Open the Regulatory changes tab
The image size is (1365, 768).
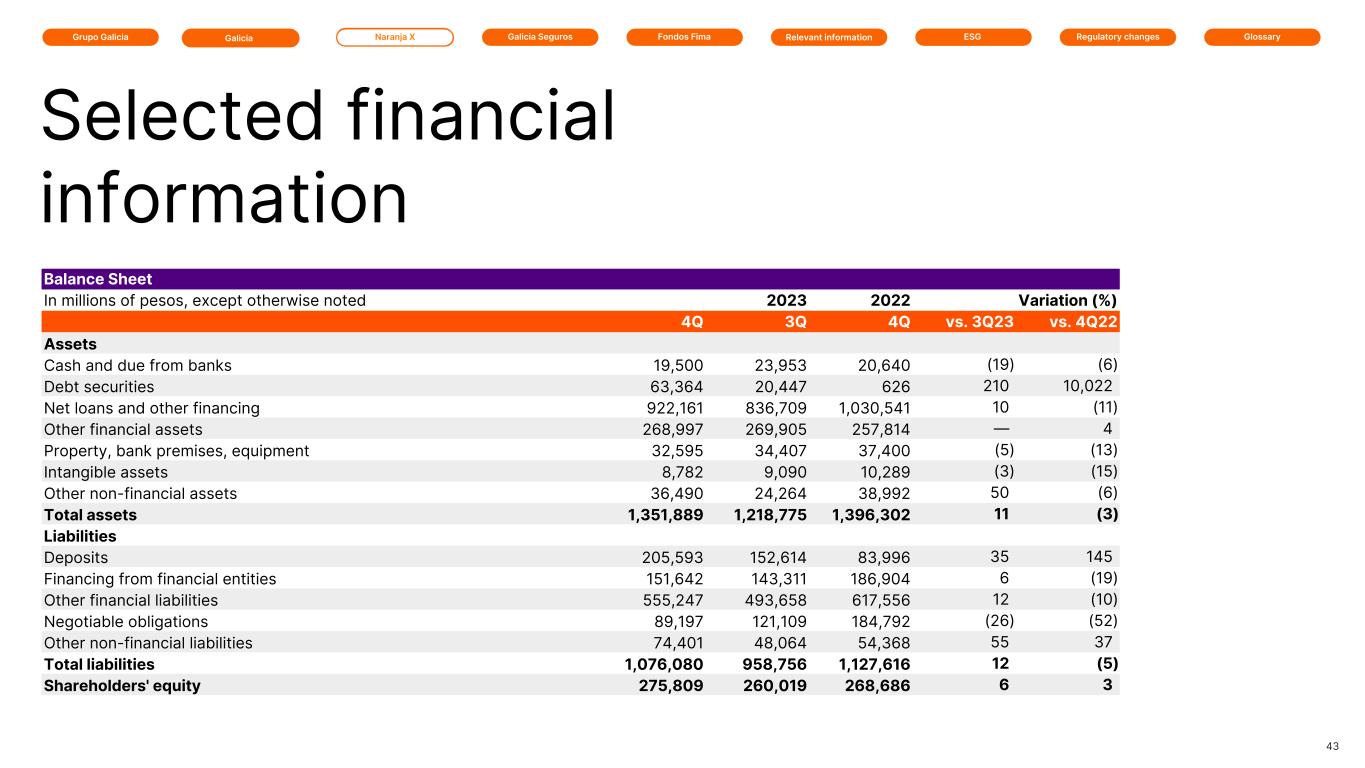click(x=1117, y=37)
